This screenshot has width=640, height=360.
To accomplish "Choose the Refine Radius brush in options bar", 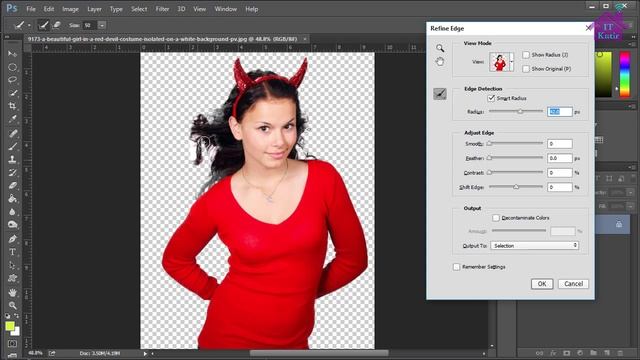I will 44,25.
